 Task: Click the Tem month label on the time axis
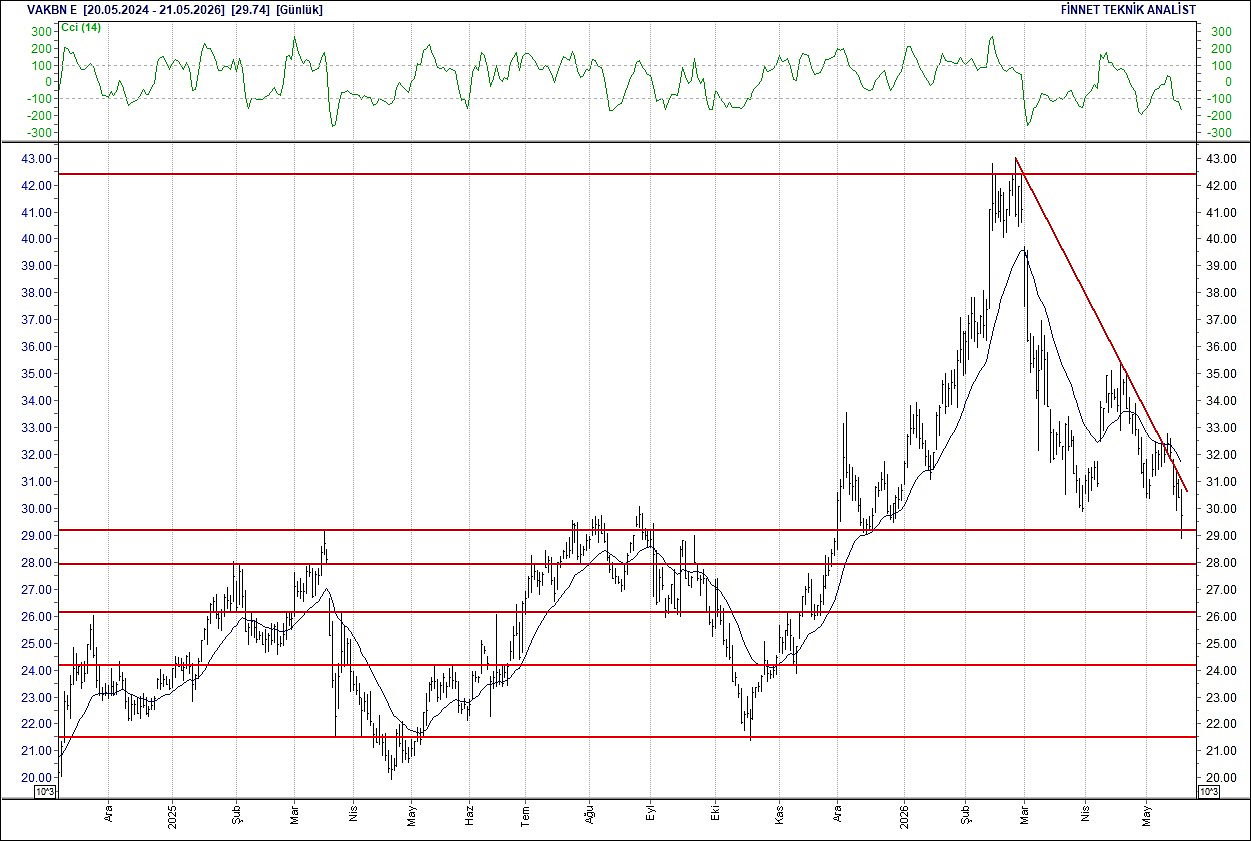click(526, 814)
